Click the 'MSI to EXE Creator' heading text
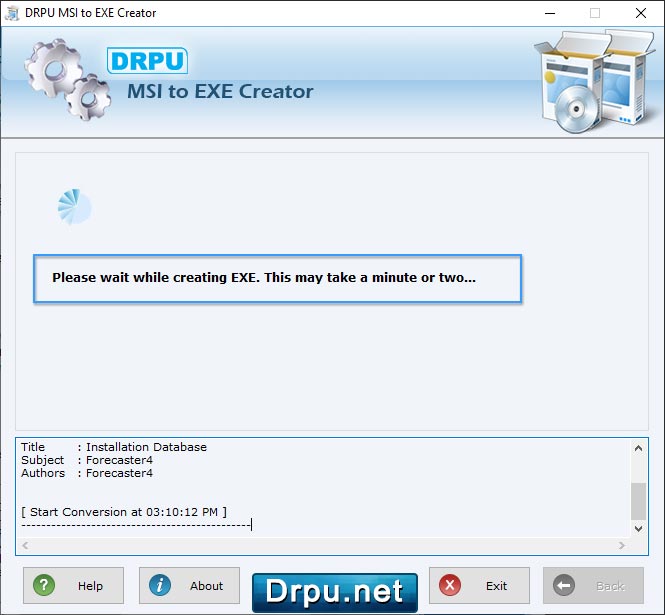Viewport: 665px width, 615px height. pyautogui.click(x=220, y=92)
